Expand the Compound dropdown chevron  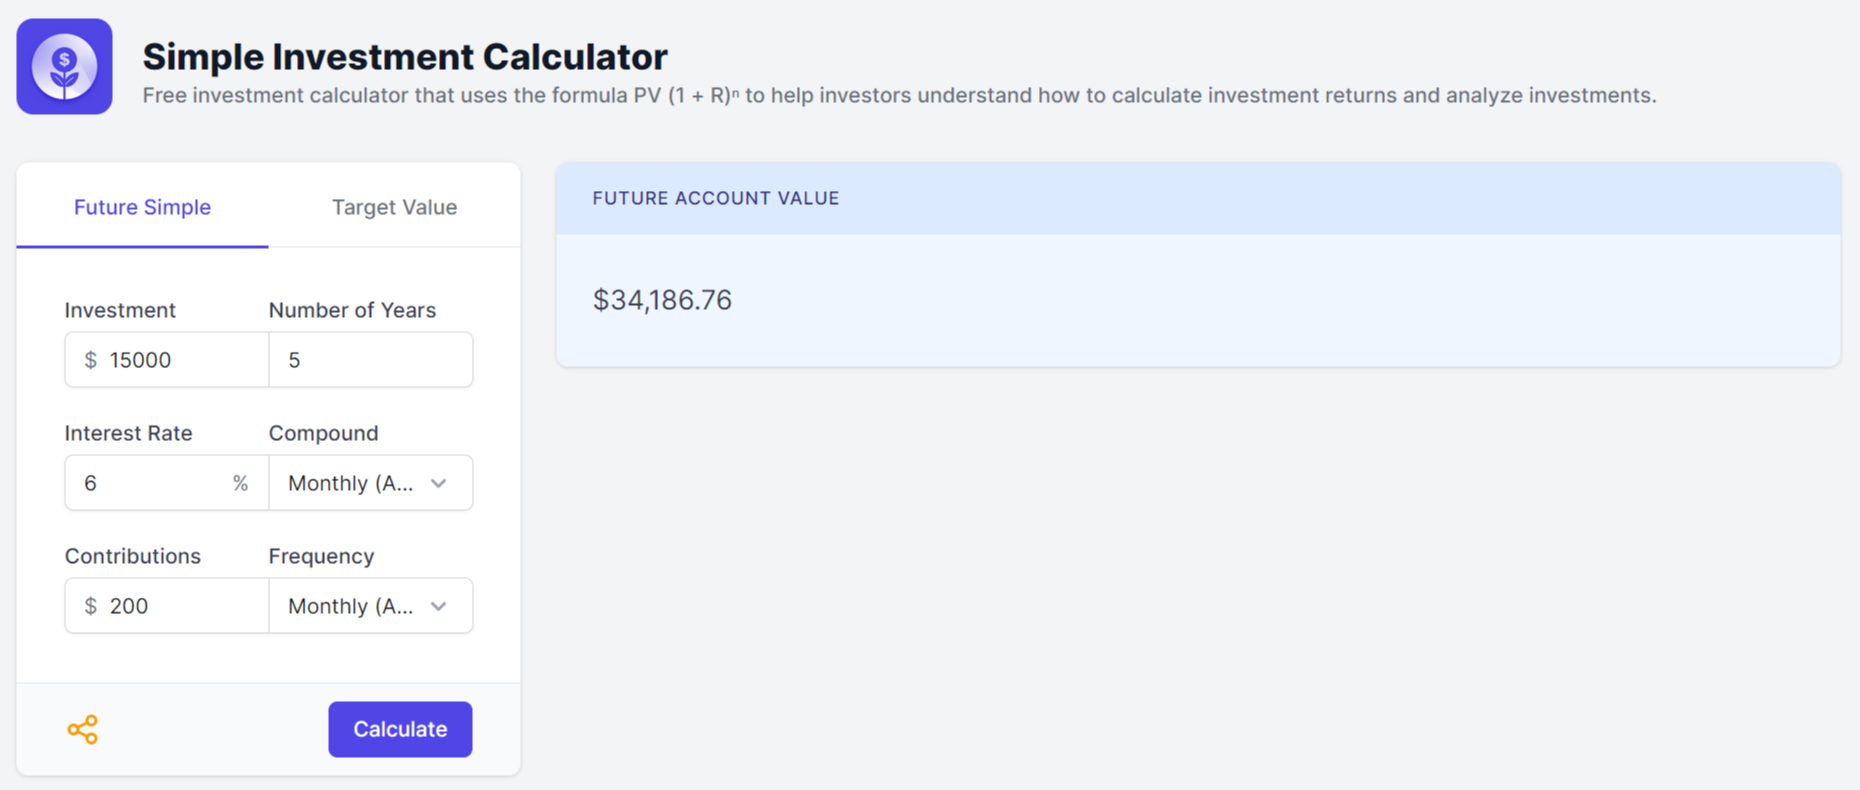(x=439, y=483)
